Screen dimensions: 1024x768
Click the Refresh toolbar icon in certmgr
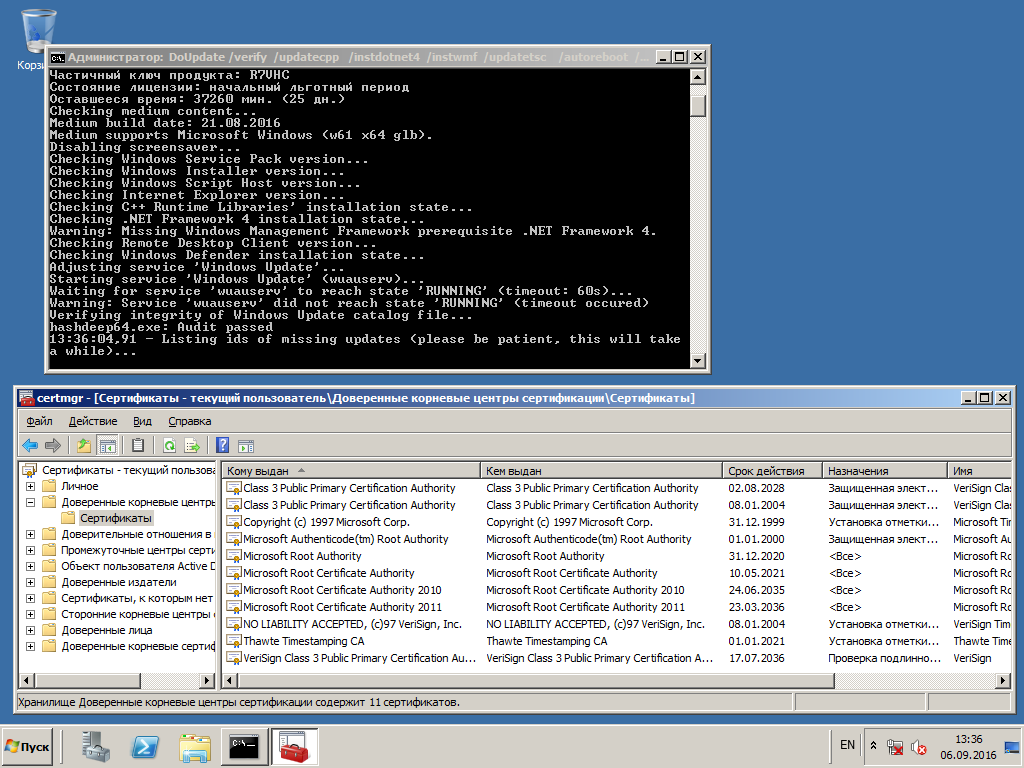169,445
